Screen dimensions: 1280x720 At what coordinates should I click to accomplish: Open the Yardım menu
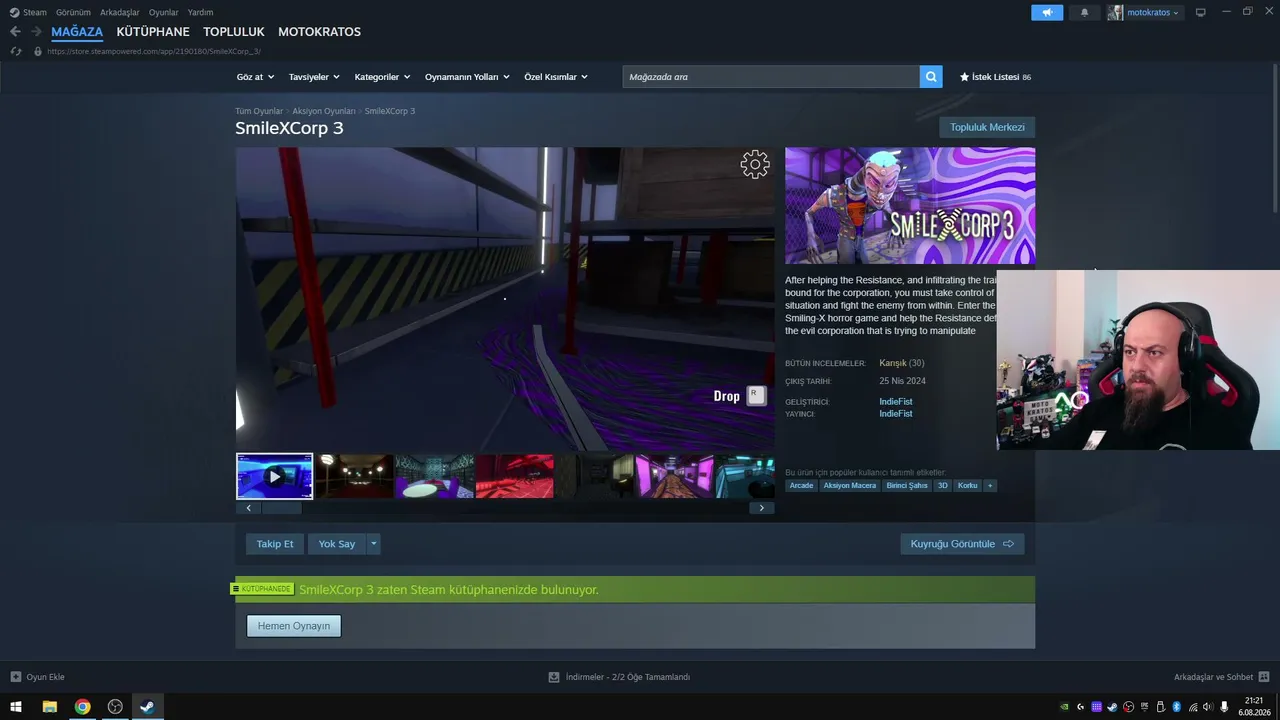[200, 12]
